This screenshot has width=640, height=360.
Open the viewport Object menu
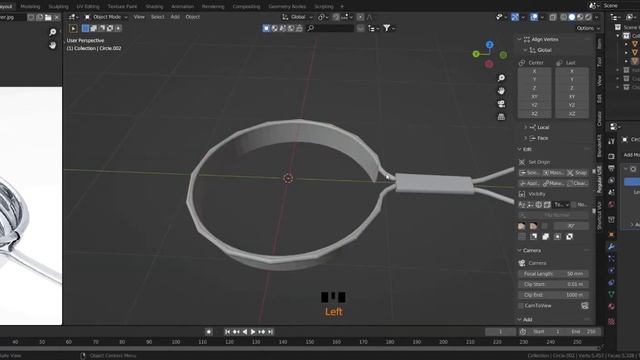pos(193,17)
